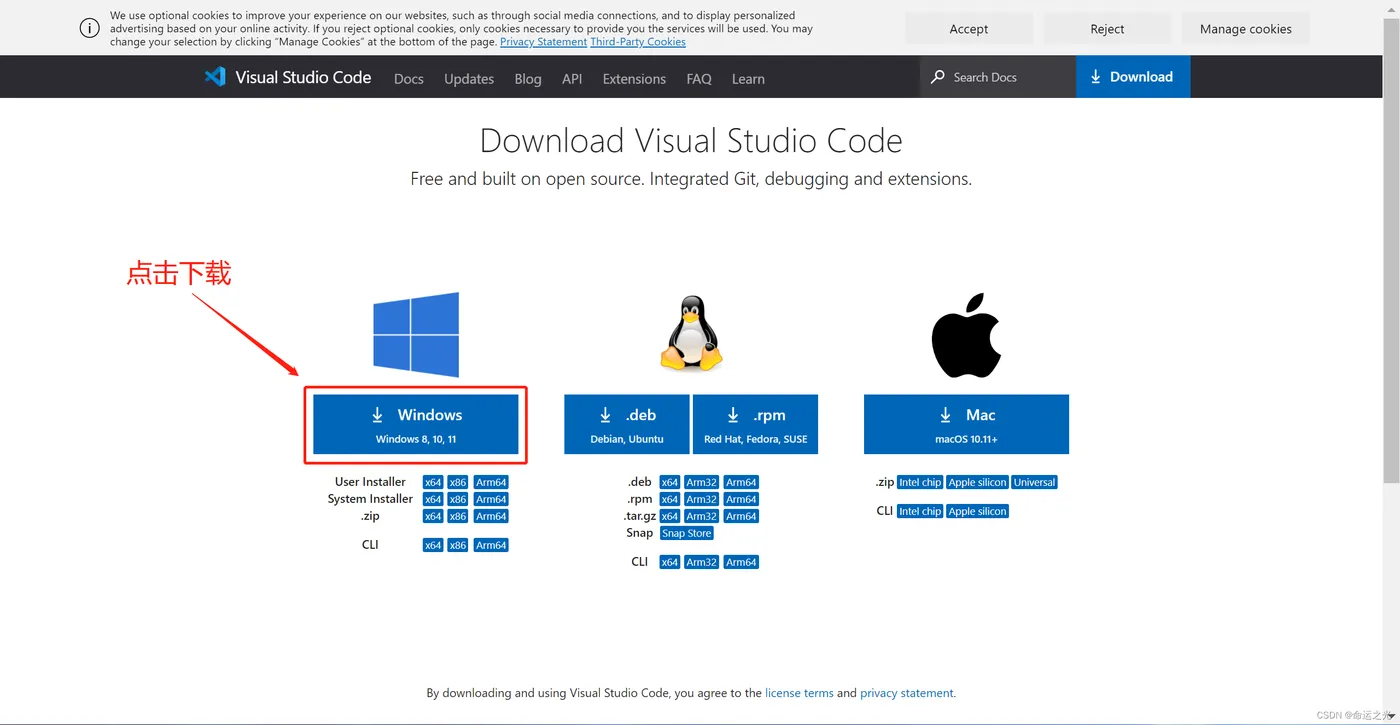Click the Visual Studio Code logo icon
The width and height of the screenshot is (1400, 725).
[x=215, y=77]
